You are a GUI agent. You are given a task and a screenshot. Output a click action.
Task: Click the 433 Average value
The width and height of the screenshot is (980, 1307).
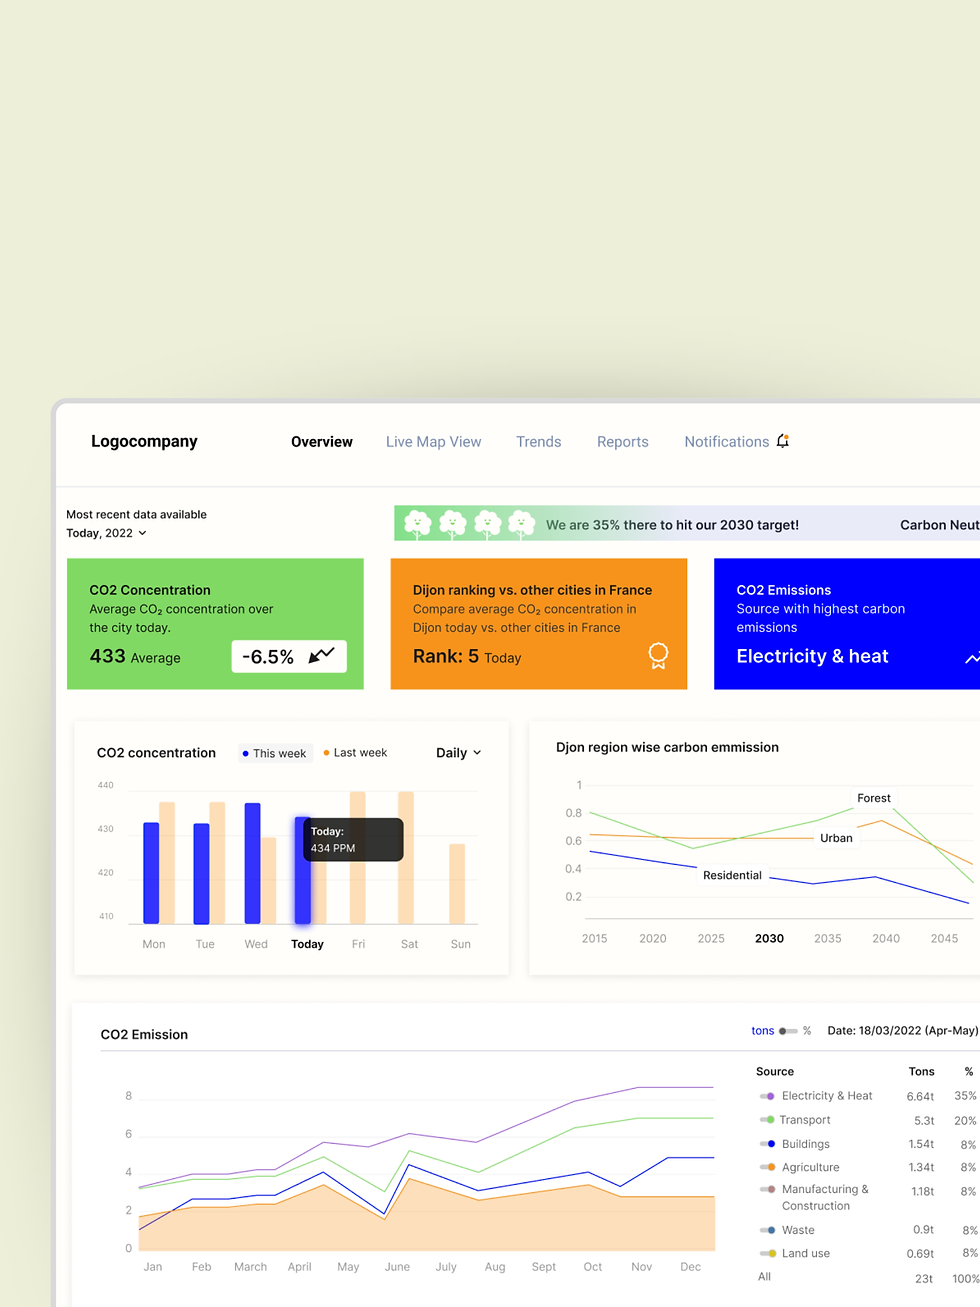(x=135, y=657)
